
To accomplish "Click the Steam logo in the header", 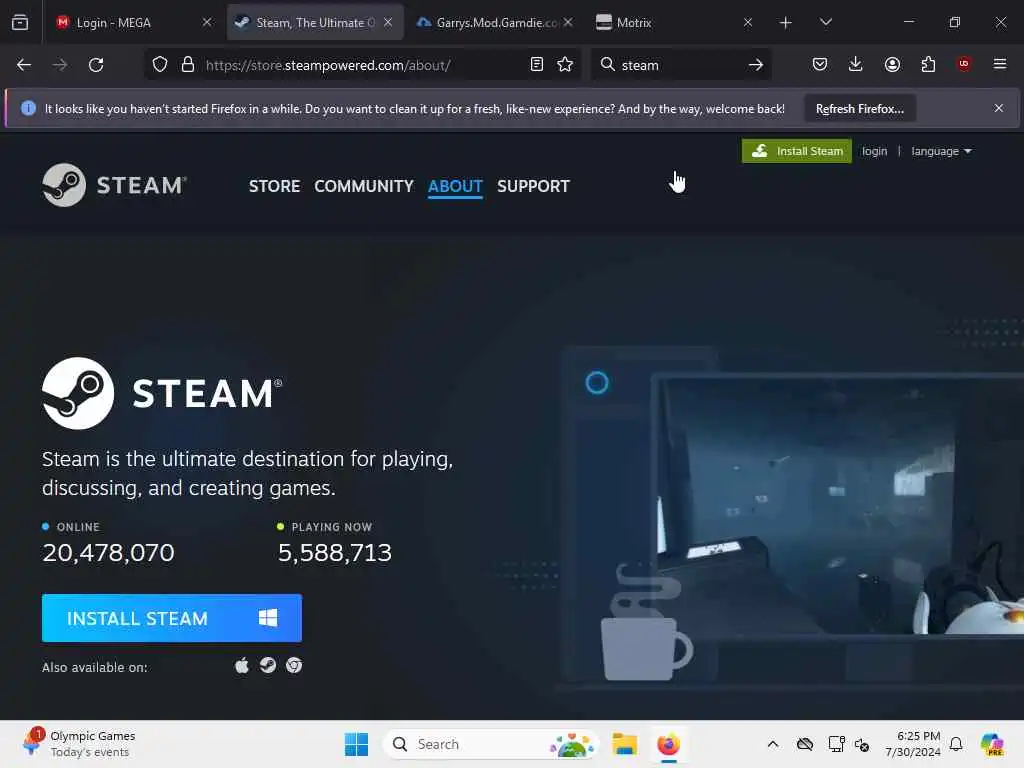I will [x=114, y=185].
